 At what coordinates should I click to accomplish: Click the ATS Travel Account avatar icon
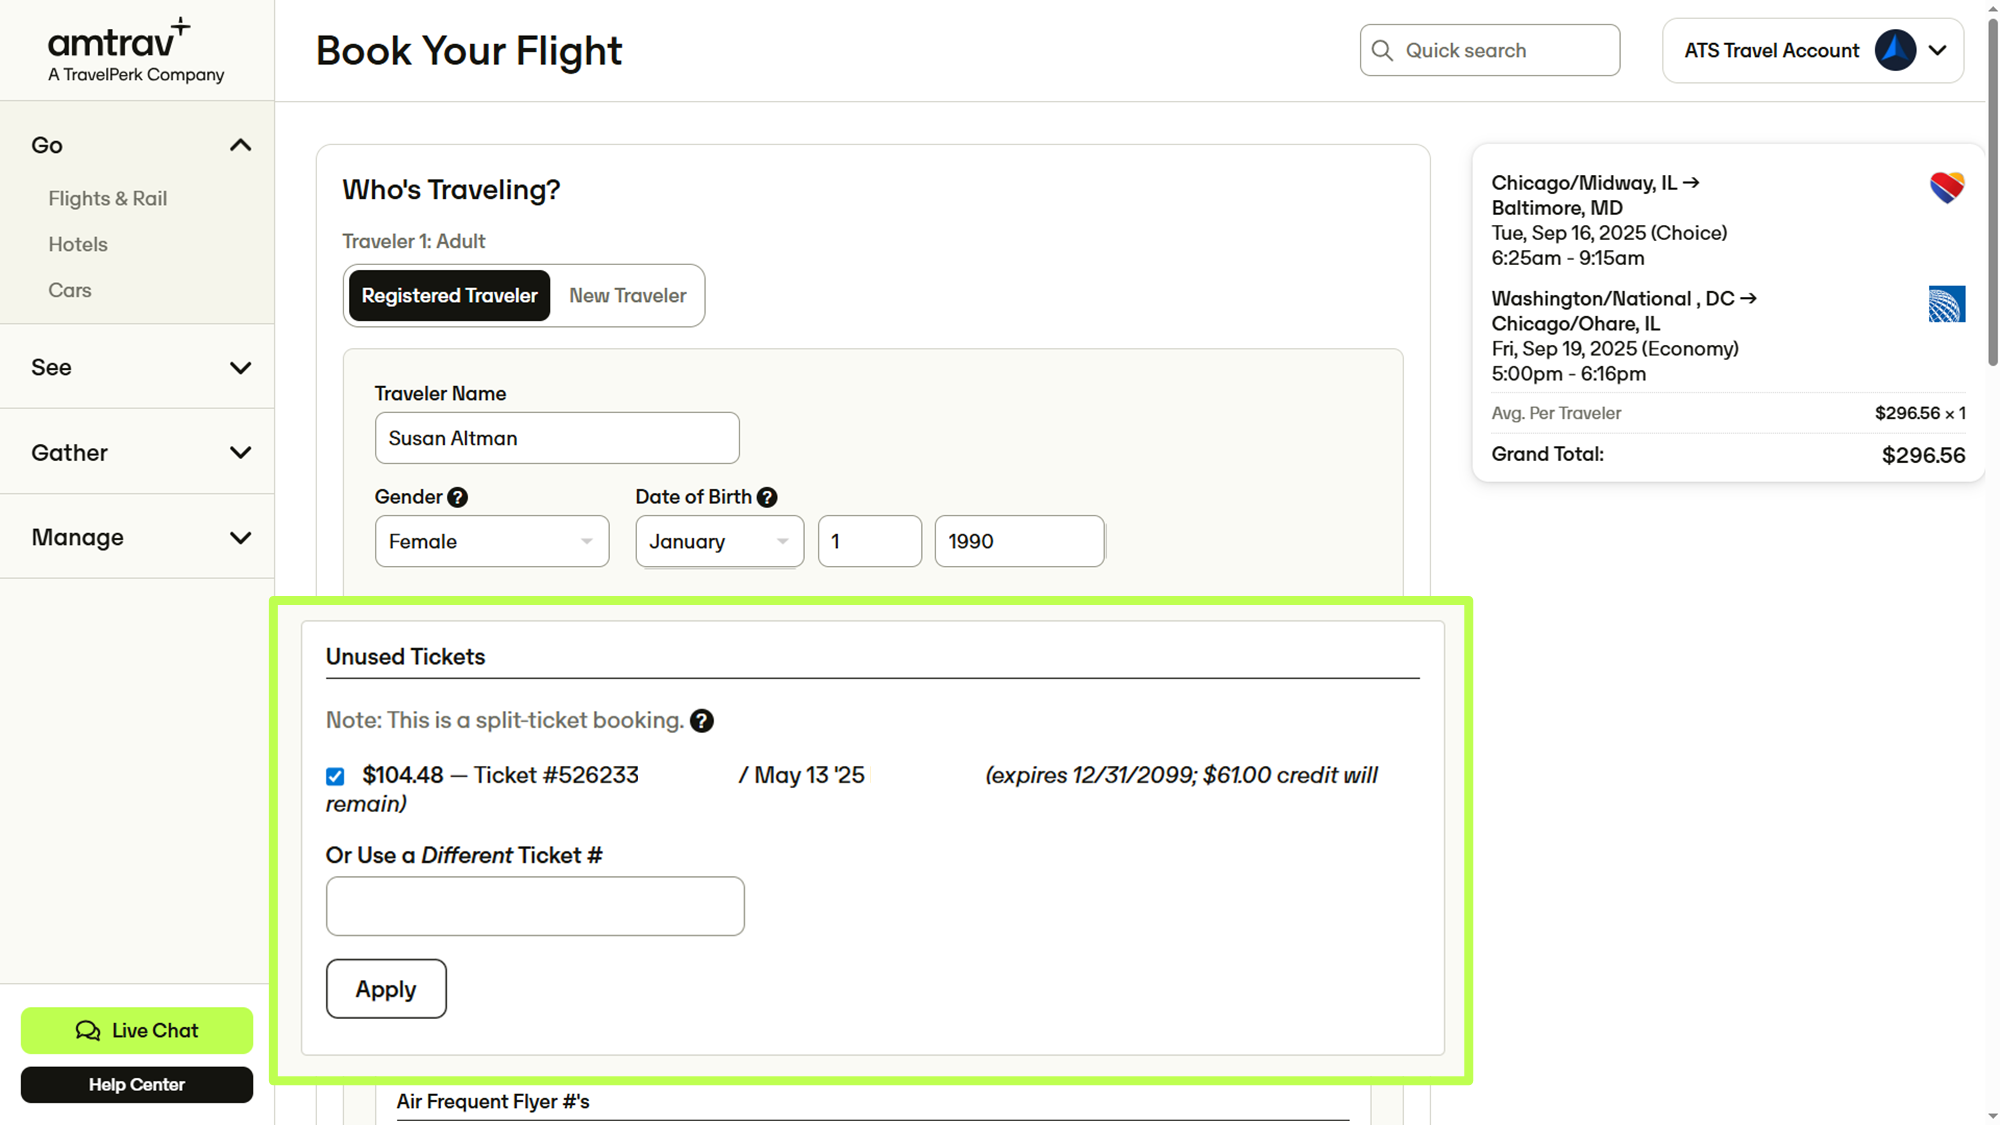(x=1895, y=50)
